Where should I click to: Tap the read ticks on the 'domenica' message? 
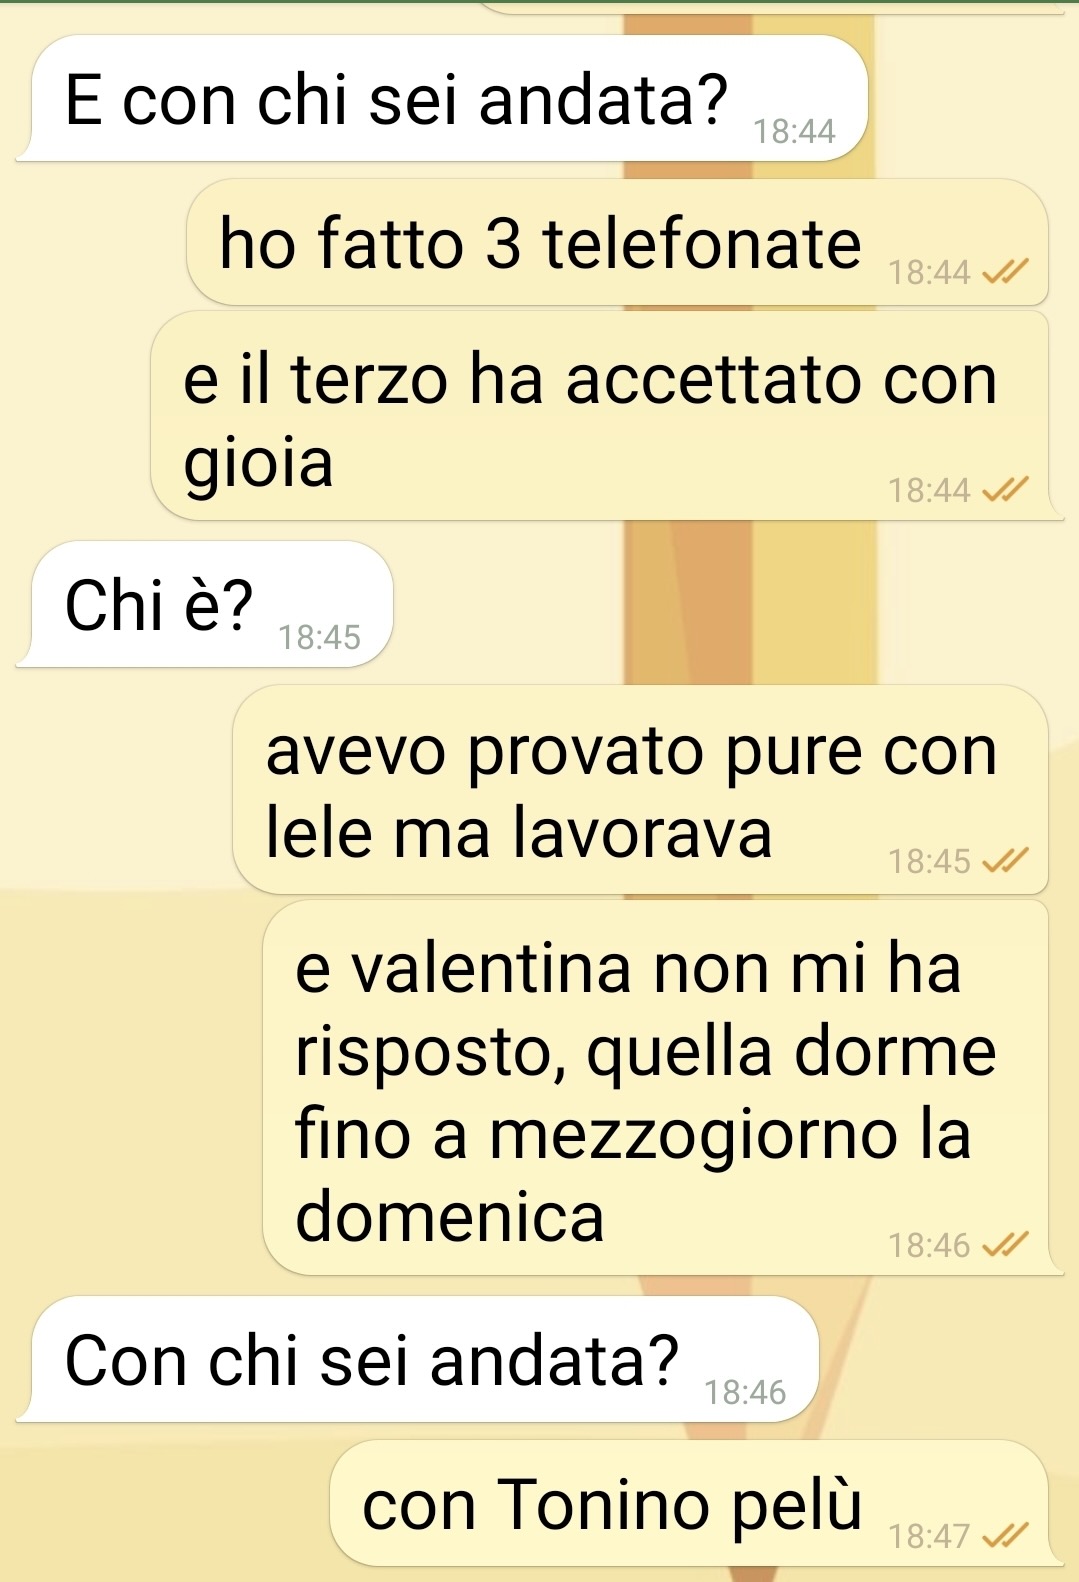coord(1005,1245)
